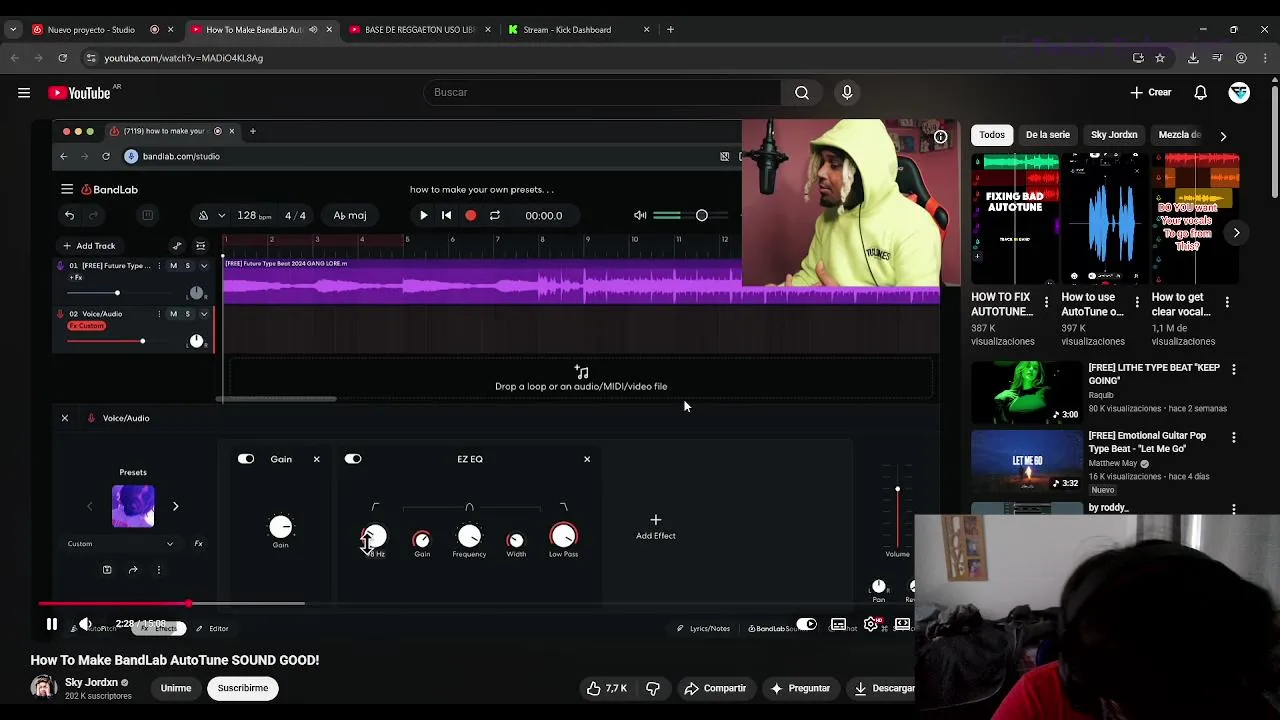The height and width of the screenshot is (720, 1280).
Task: Close the Voice/Audio effects panel
Action: 65,418
